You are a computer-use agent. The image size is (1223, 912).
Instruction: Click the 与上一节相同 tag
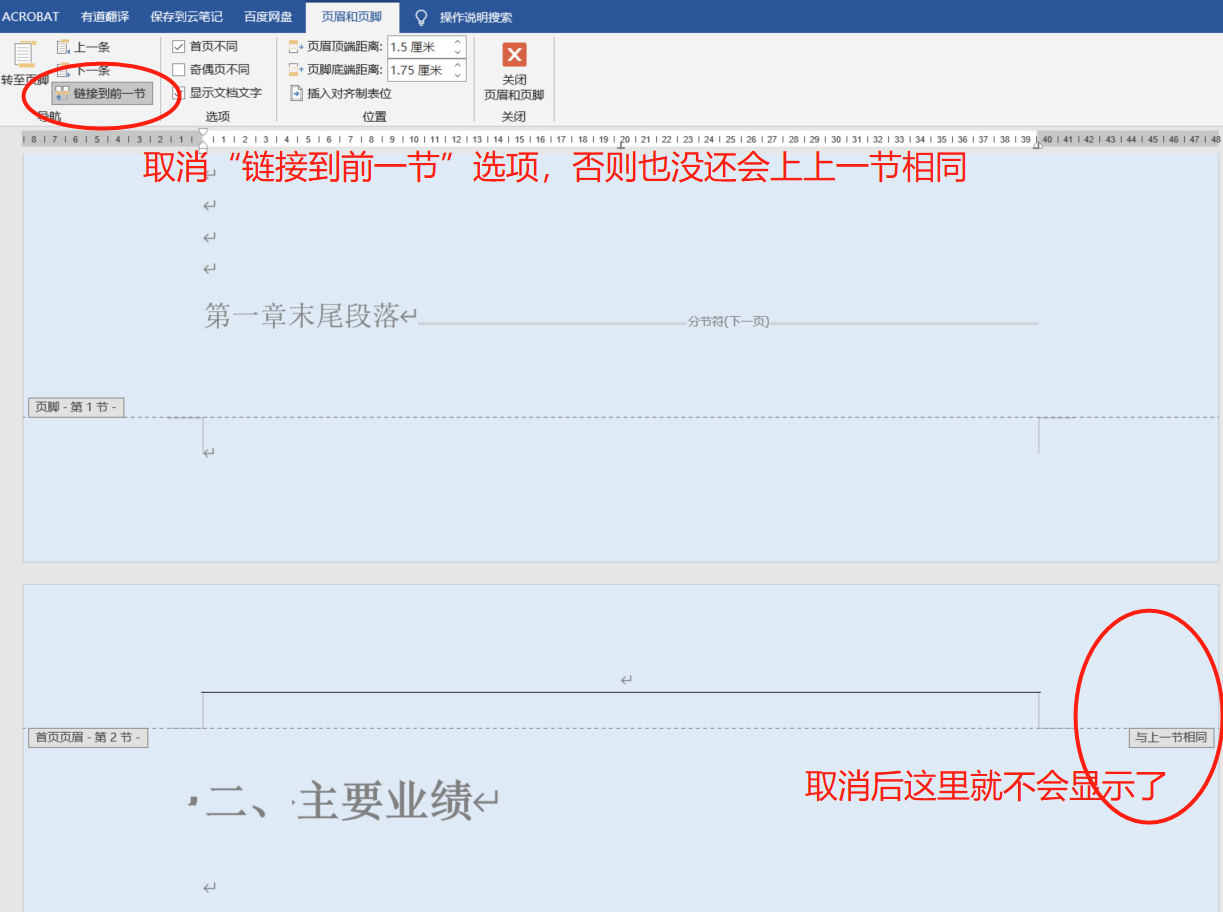pyautogui.click(x=1171, y=737)
